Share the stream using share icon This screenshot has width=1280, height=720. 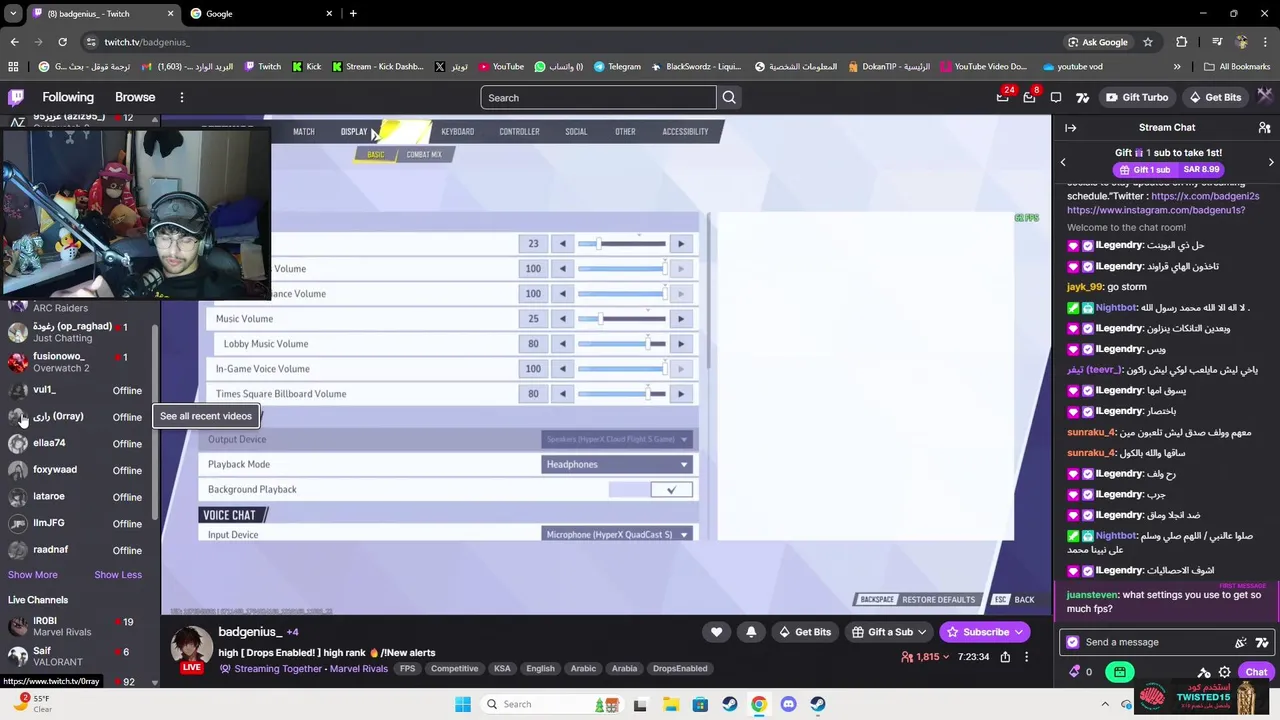click(1005, 657)
